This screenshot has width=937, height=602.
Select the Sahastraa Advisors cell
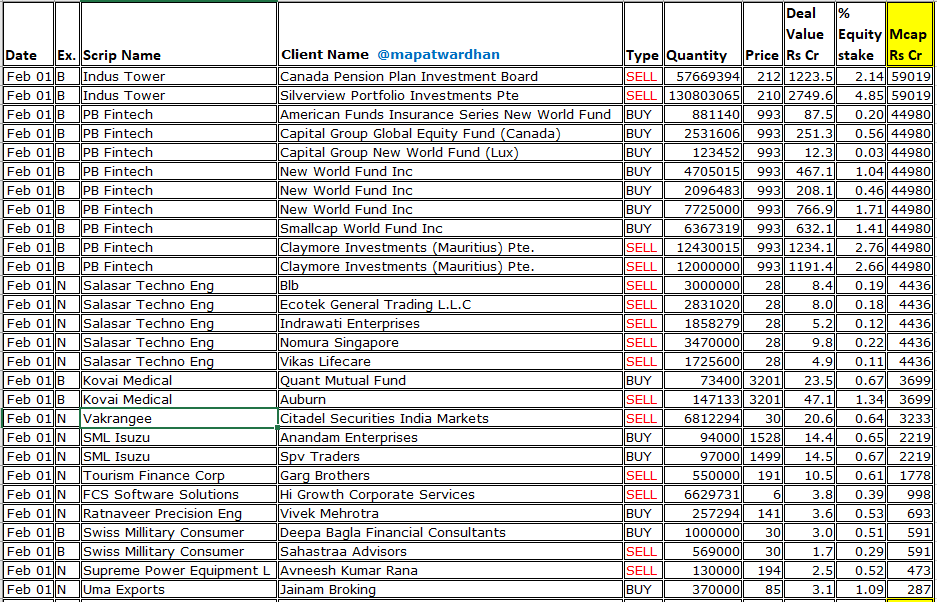451,551
